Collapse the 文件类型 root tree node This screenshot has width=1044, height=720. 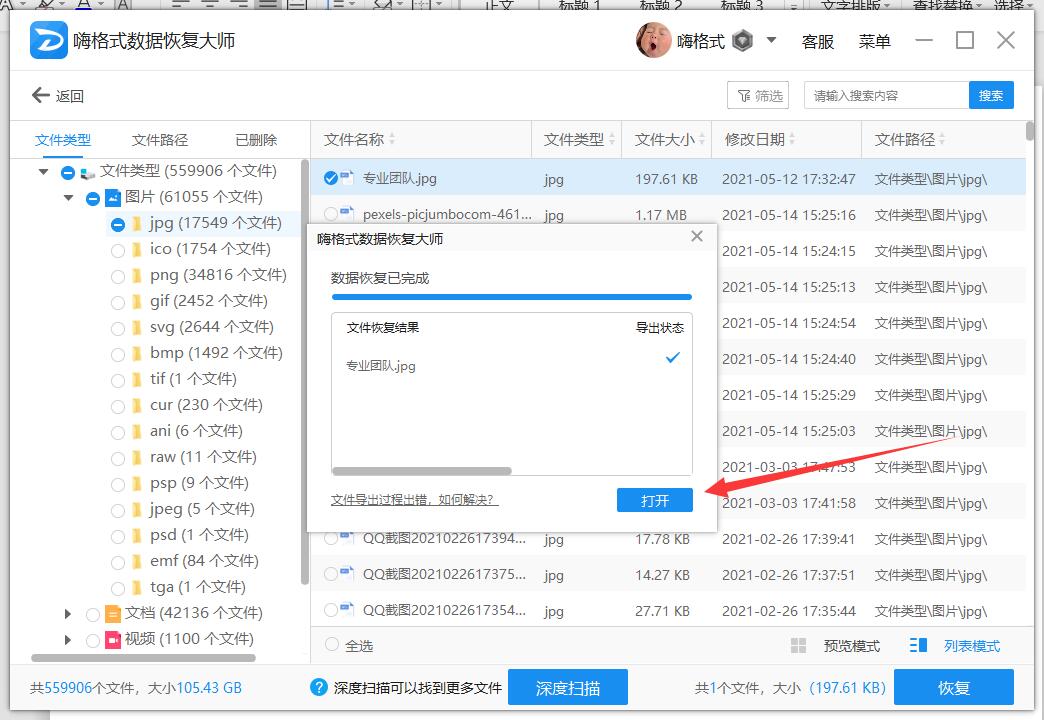44,172
